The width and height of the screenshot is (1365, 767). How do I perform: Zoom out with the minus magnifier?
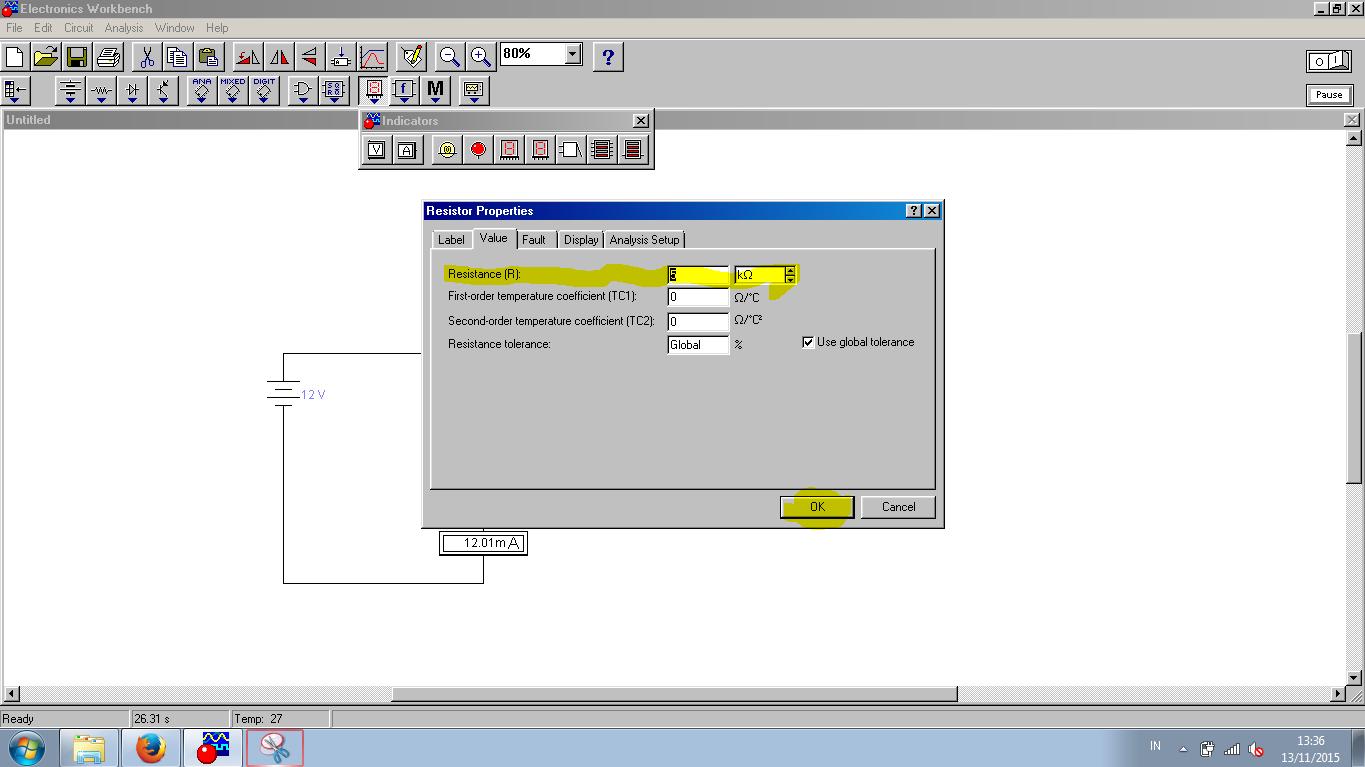point(450,56)
